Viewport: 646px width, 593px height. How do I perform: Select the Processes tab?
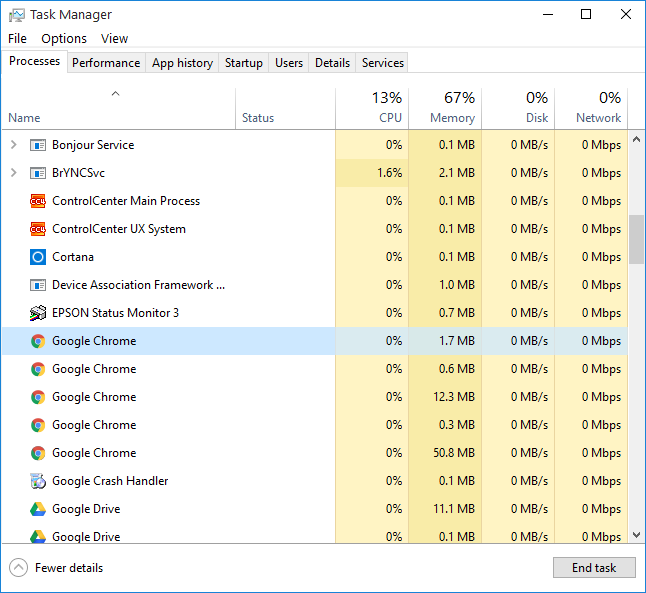tap(34, 61)
